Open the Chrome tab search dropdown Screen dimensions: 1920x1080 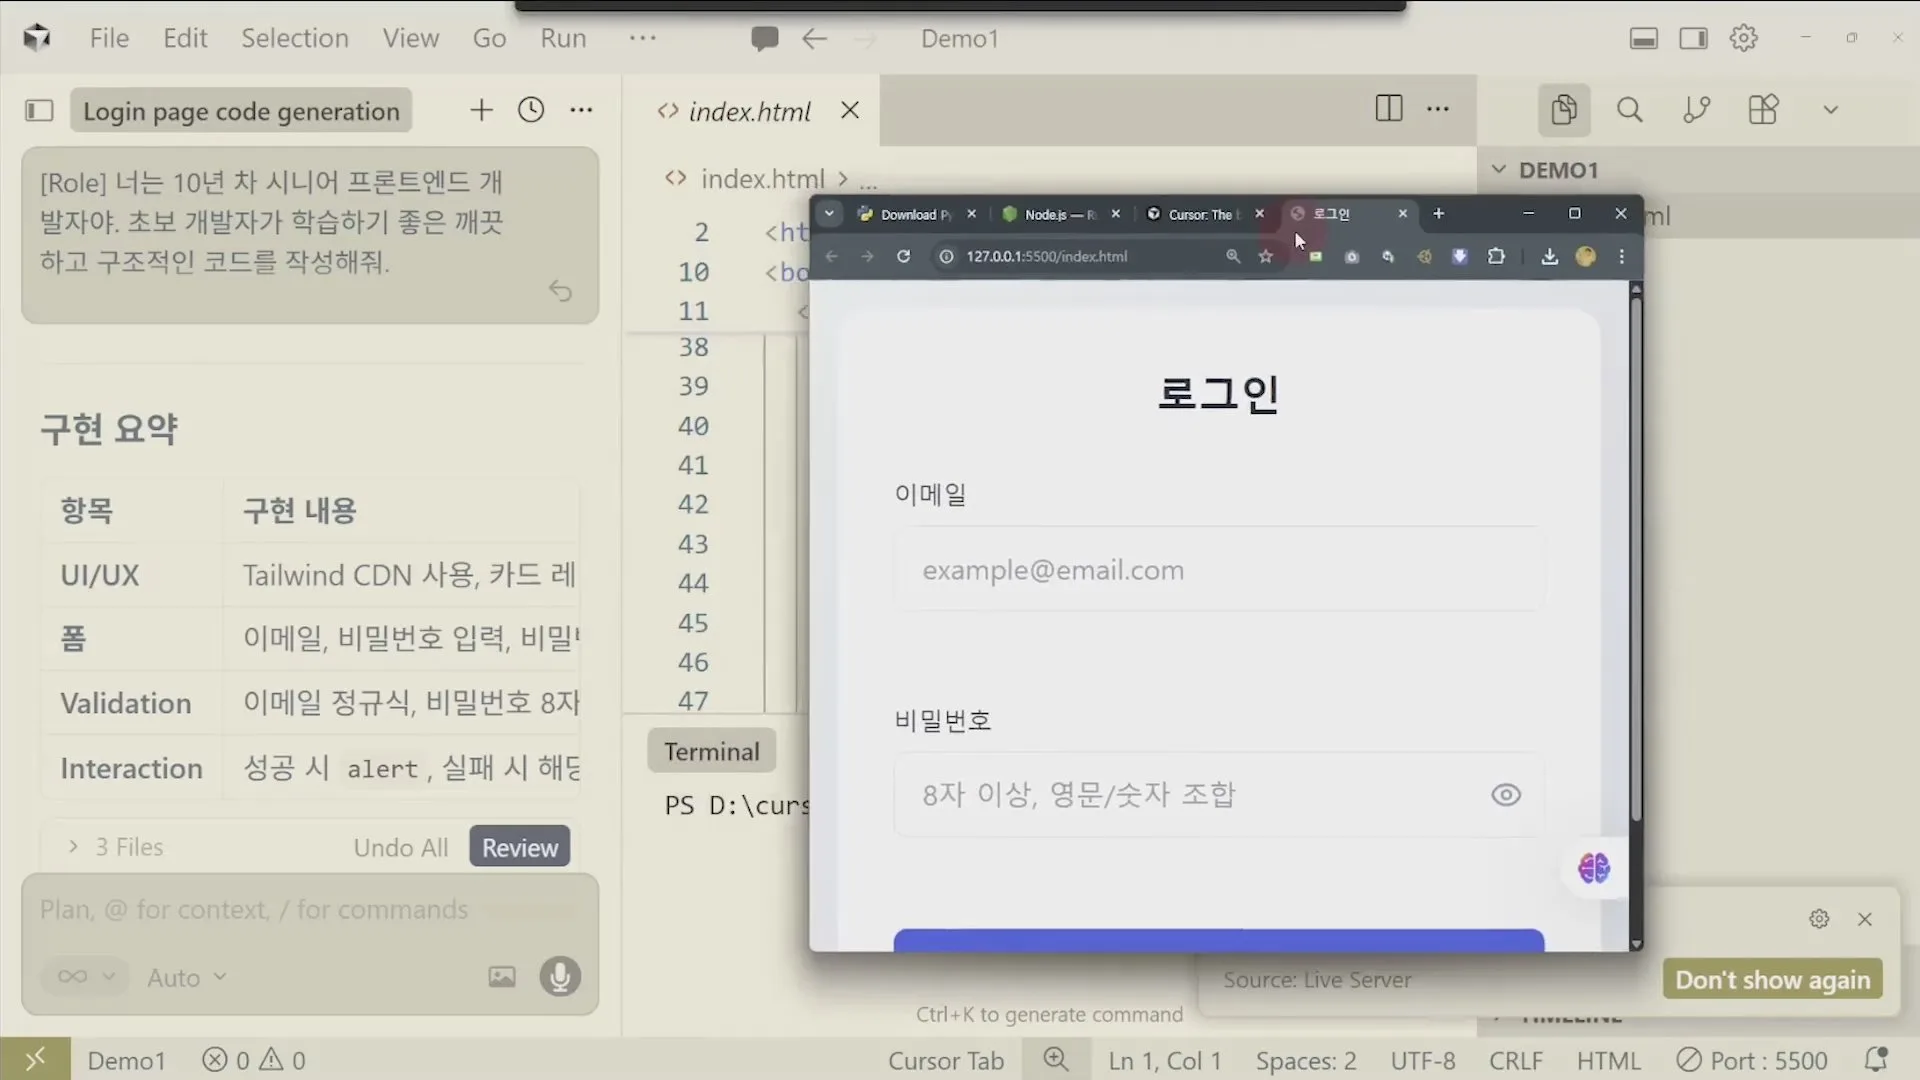[x=829, y=213]
